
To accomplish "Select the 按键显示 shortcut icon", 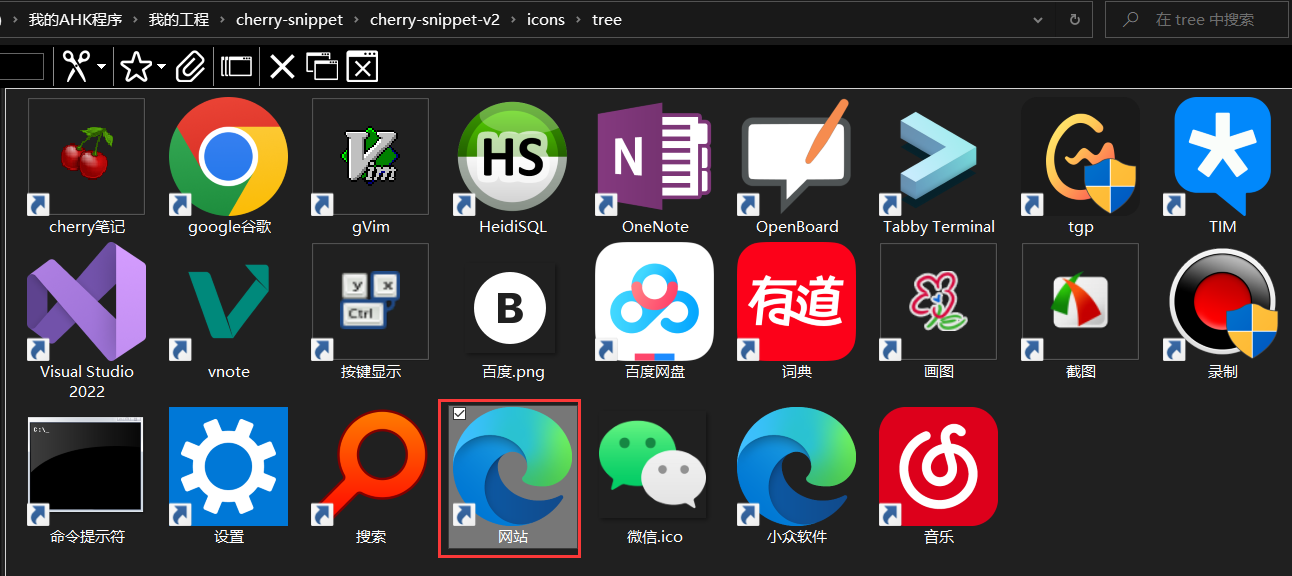I will (370, 301).
